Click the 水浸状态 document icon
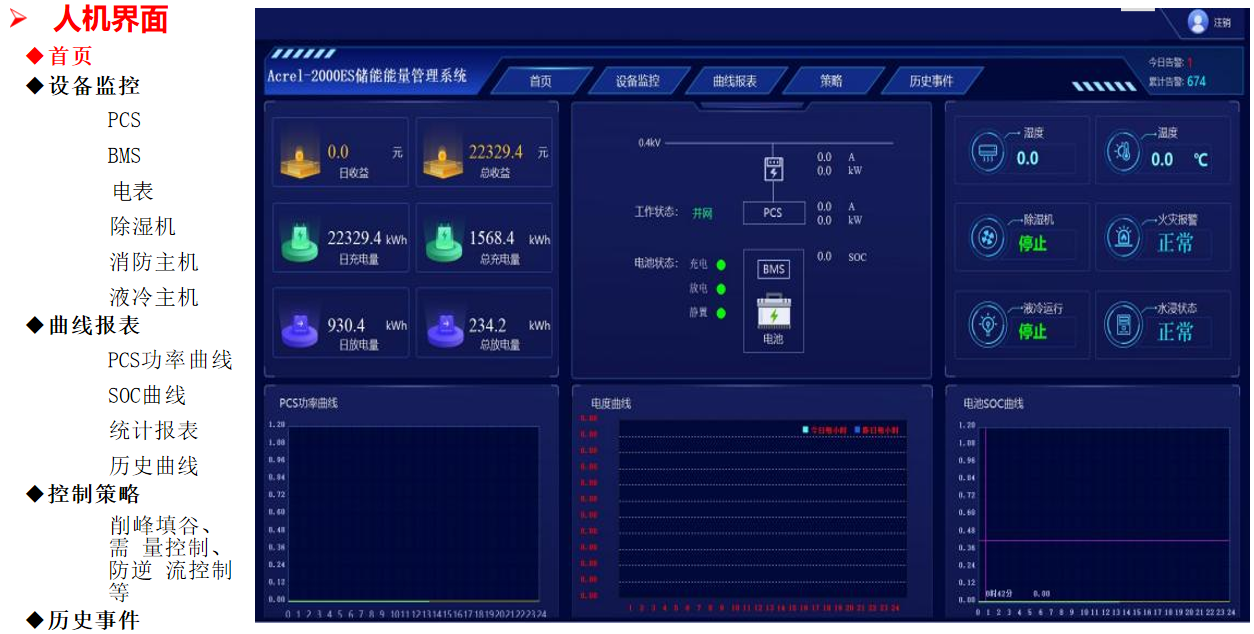The height and width of the screenshot is (634, 1254). point(1122,325)
